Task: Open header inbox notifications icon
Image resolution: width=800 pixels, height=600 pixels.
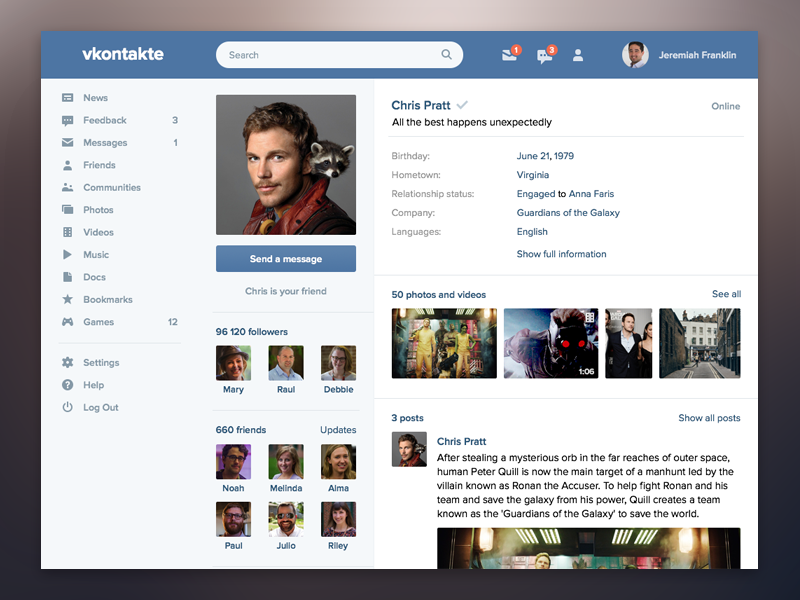Action: pyautogui.click(x=511, y=54)
